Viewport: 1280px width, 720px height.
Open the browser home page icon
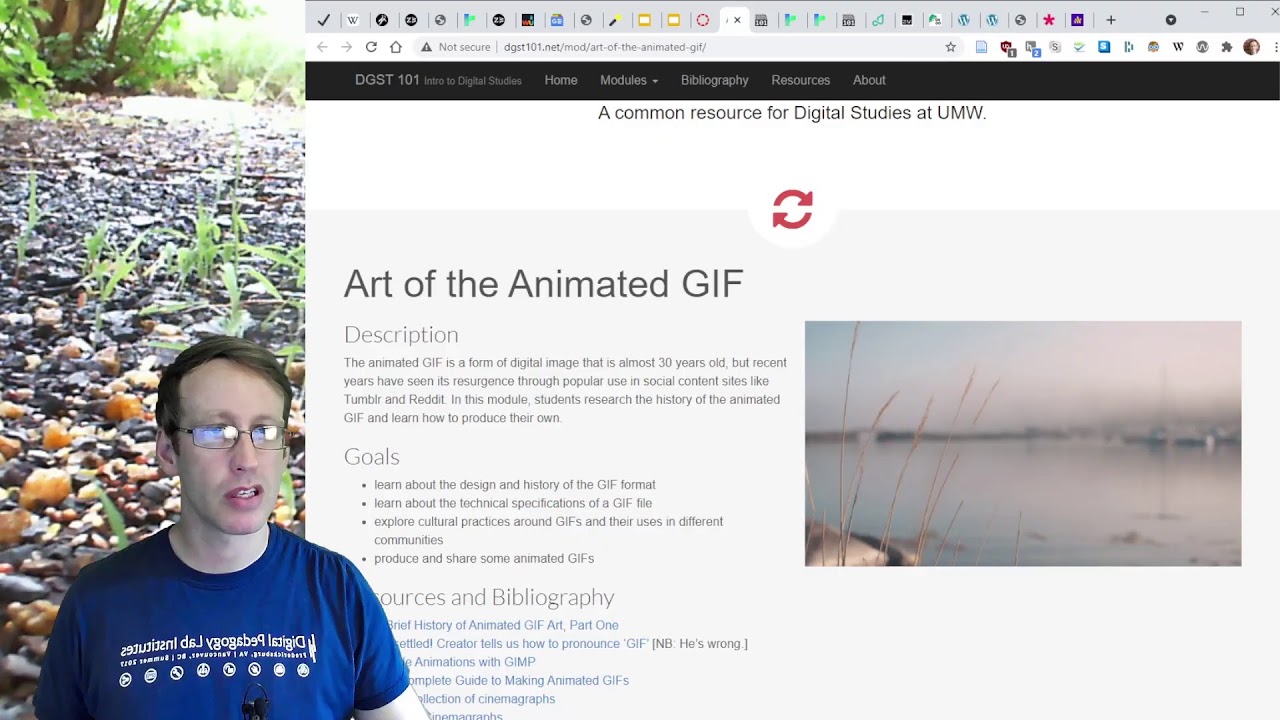pos(396,47)
